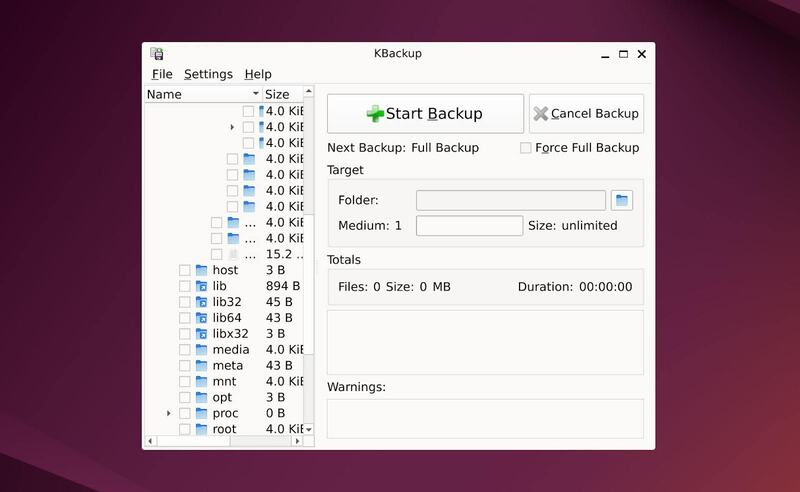
Task: Click the '894 B' size value
Action: click(283, 286)
